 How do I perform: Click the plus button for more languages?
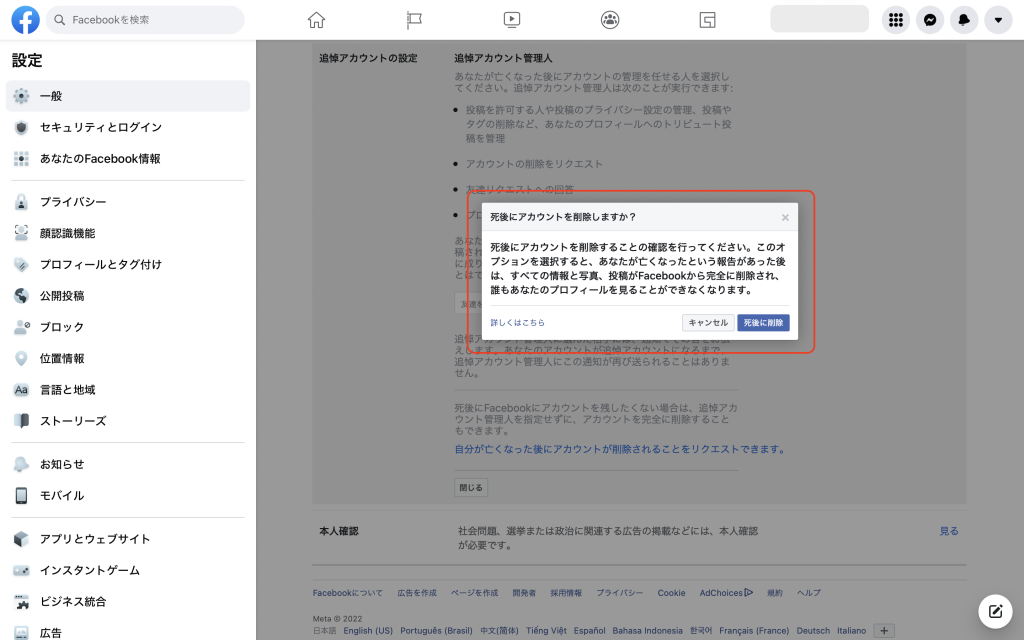(884, 631)
